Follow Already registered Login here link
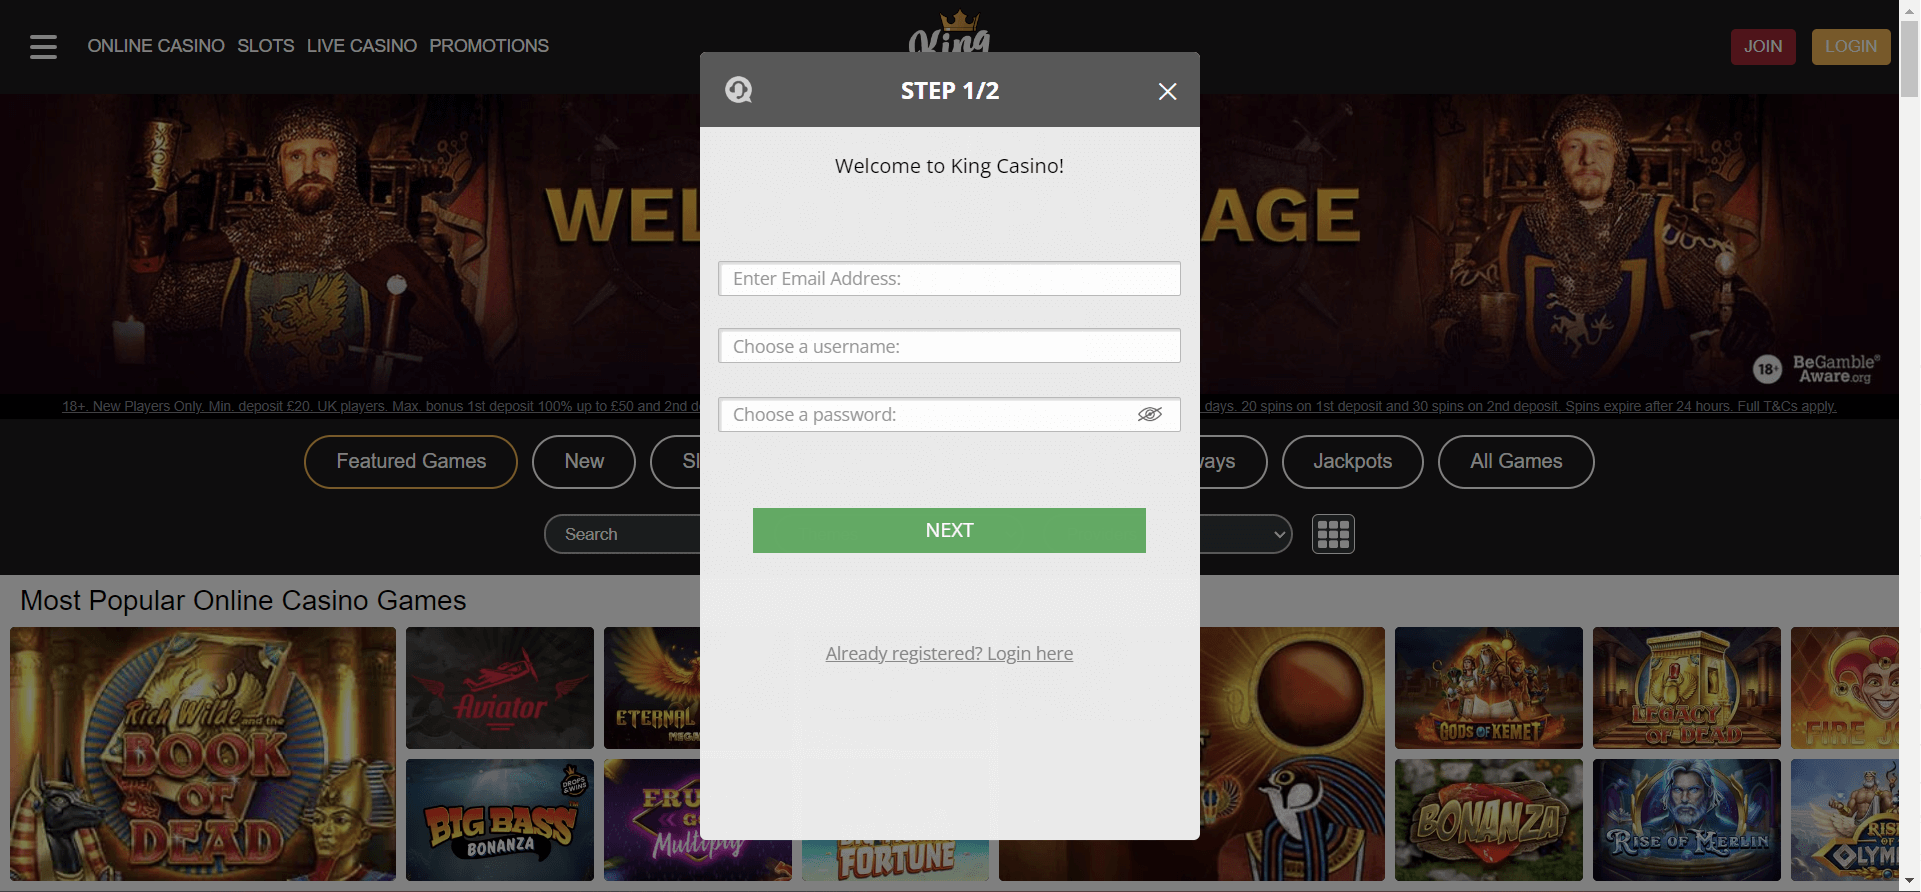 pyautogui.click(x=949, y=653)
